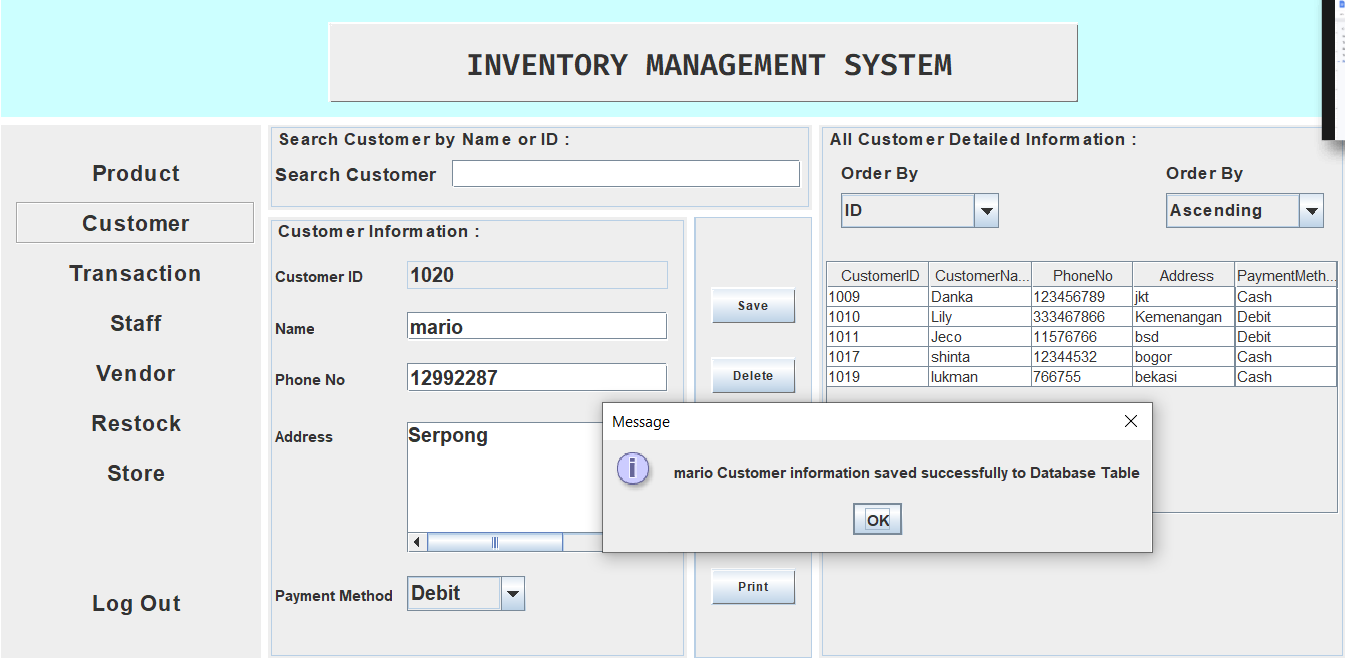1345x663 pixels.
Task: Click the bogor address cell
Action: [x=1184, y=357]
